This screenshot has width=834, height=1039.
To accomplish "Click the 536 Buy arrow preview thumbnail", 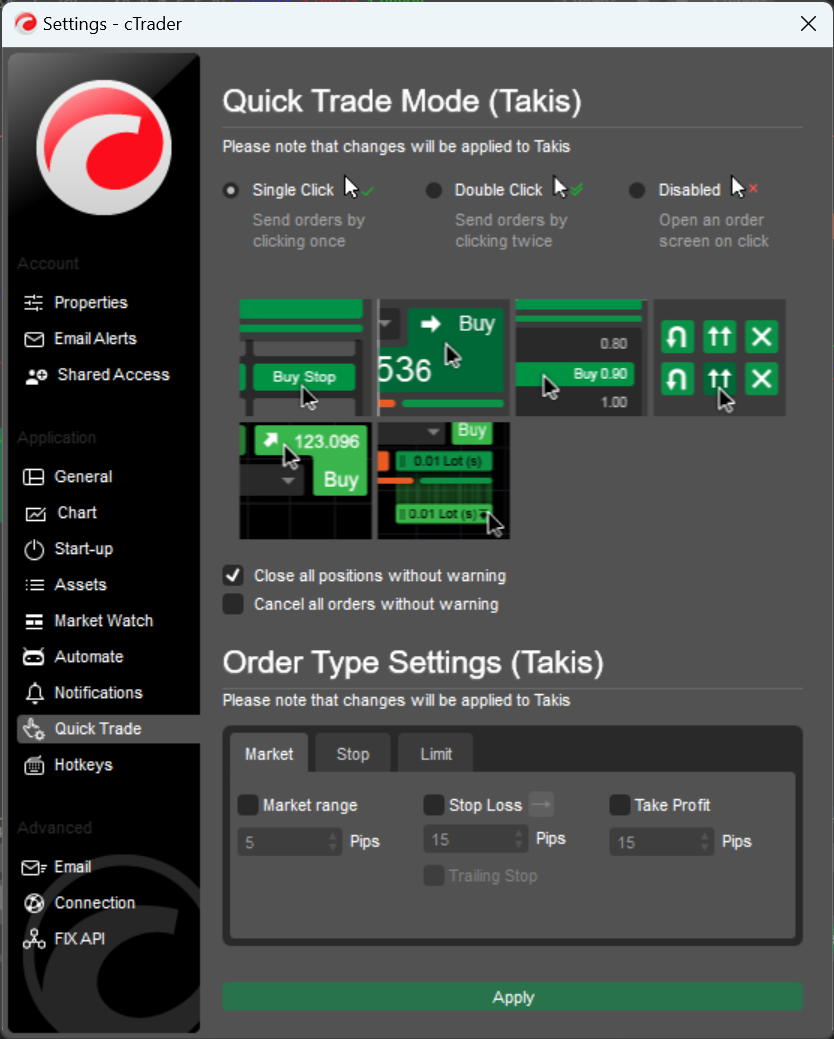I will pos(444,358).
